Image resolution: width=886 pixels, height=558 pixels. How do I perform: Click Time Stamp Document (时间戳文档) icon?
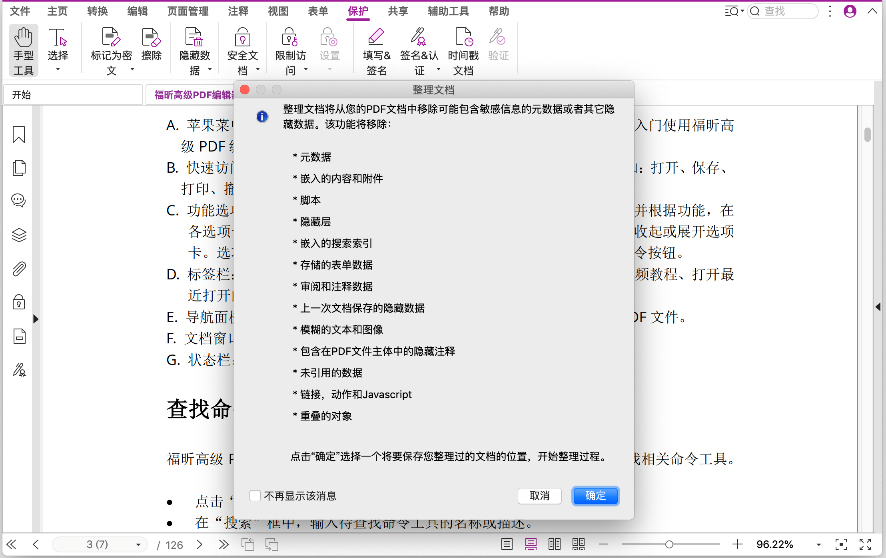pyautogui.click(x=463, y=37)
